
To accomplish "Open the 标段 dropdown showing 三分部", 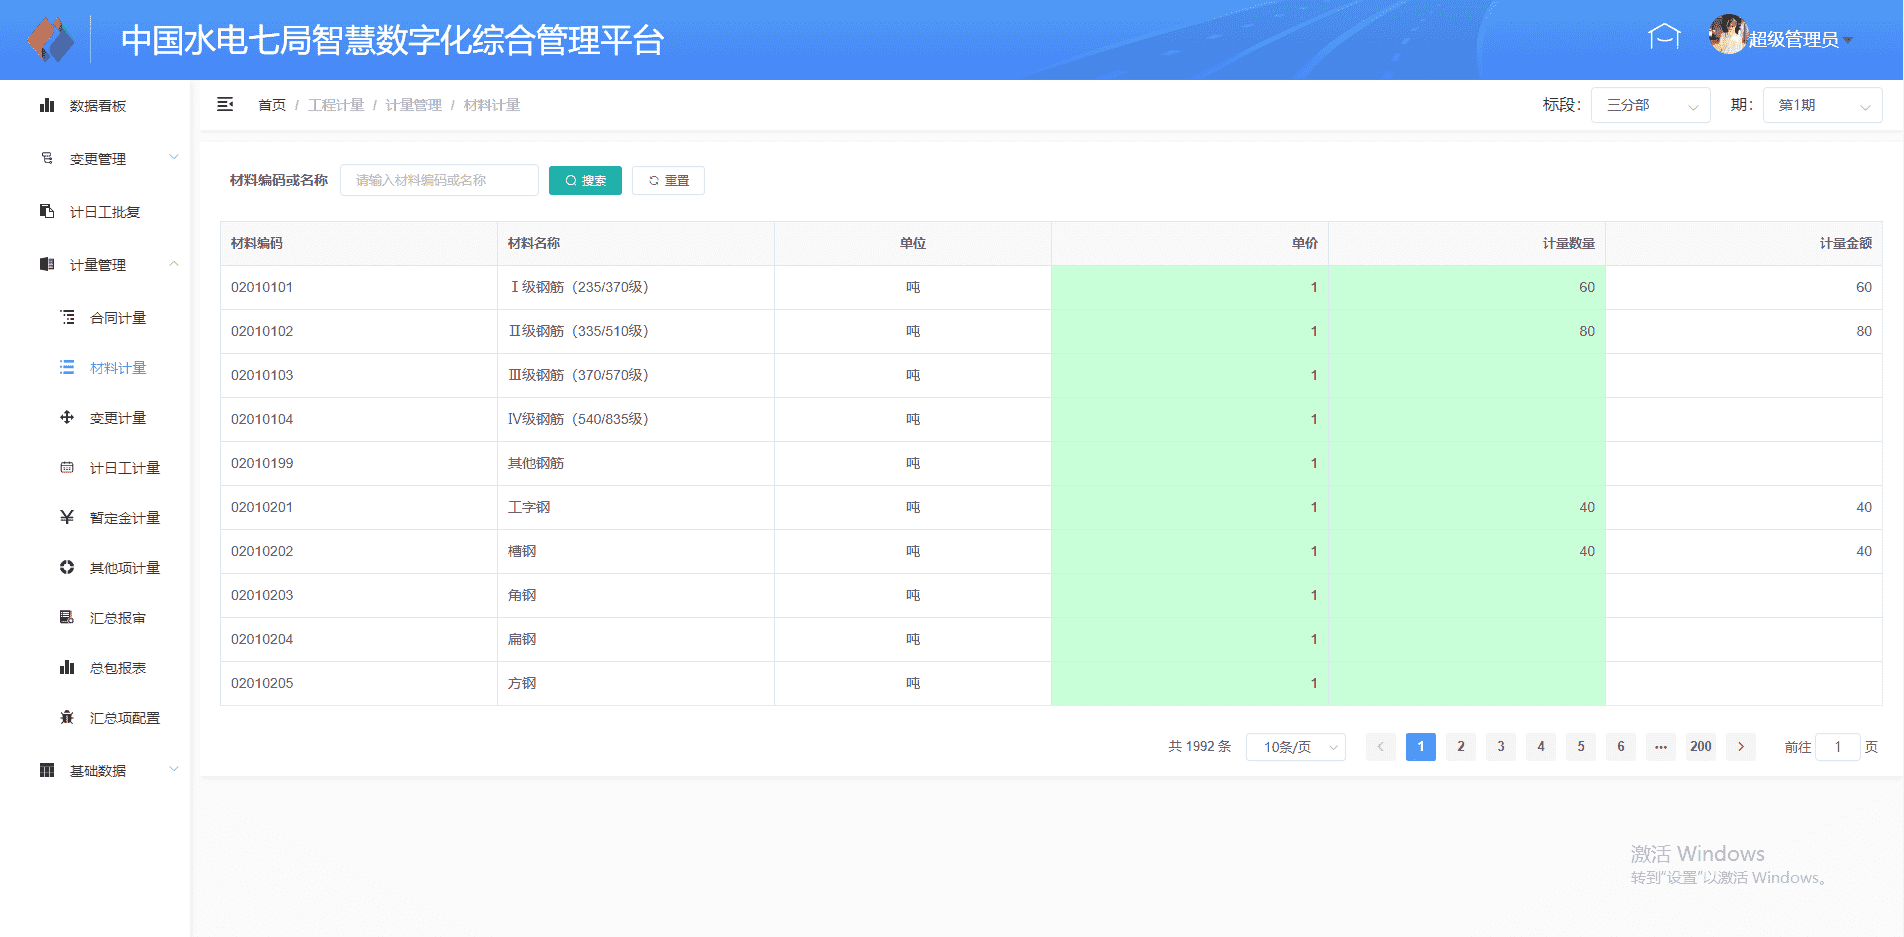I will click(x=1650, y=105).
